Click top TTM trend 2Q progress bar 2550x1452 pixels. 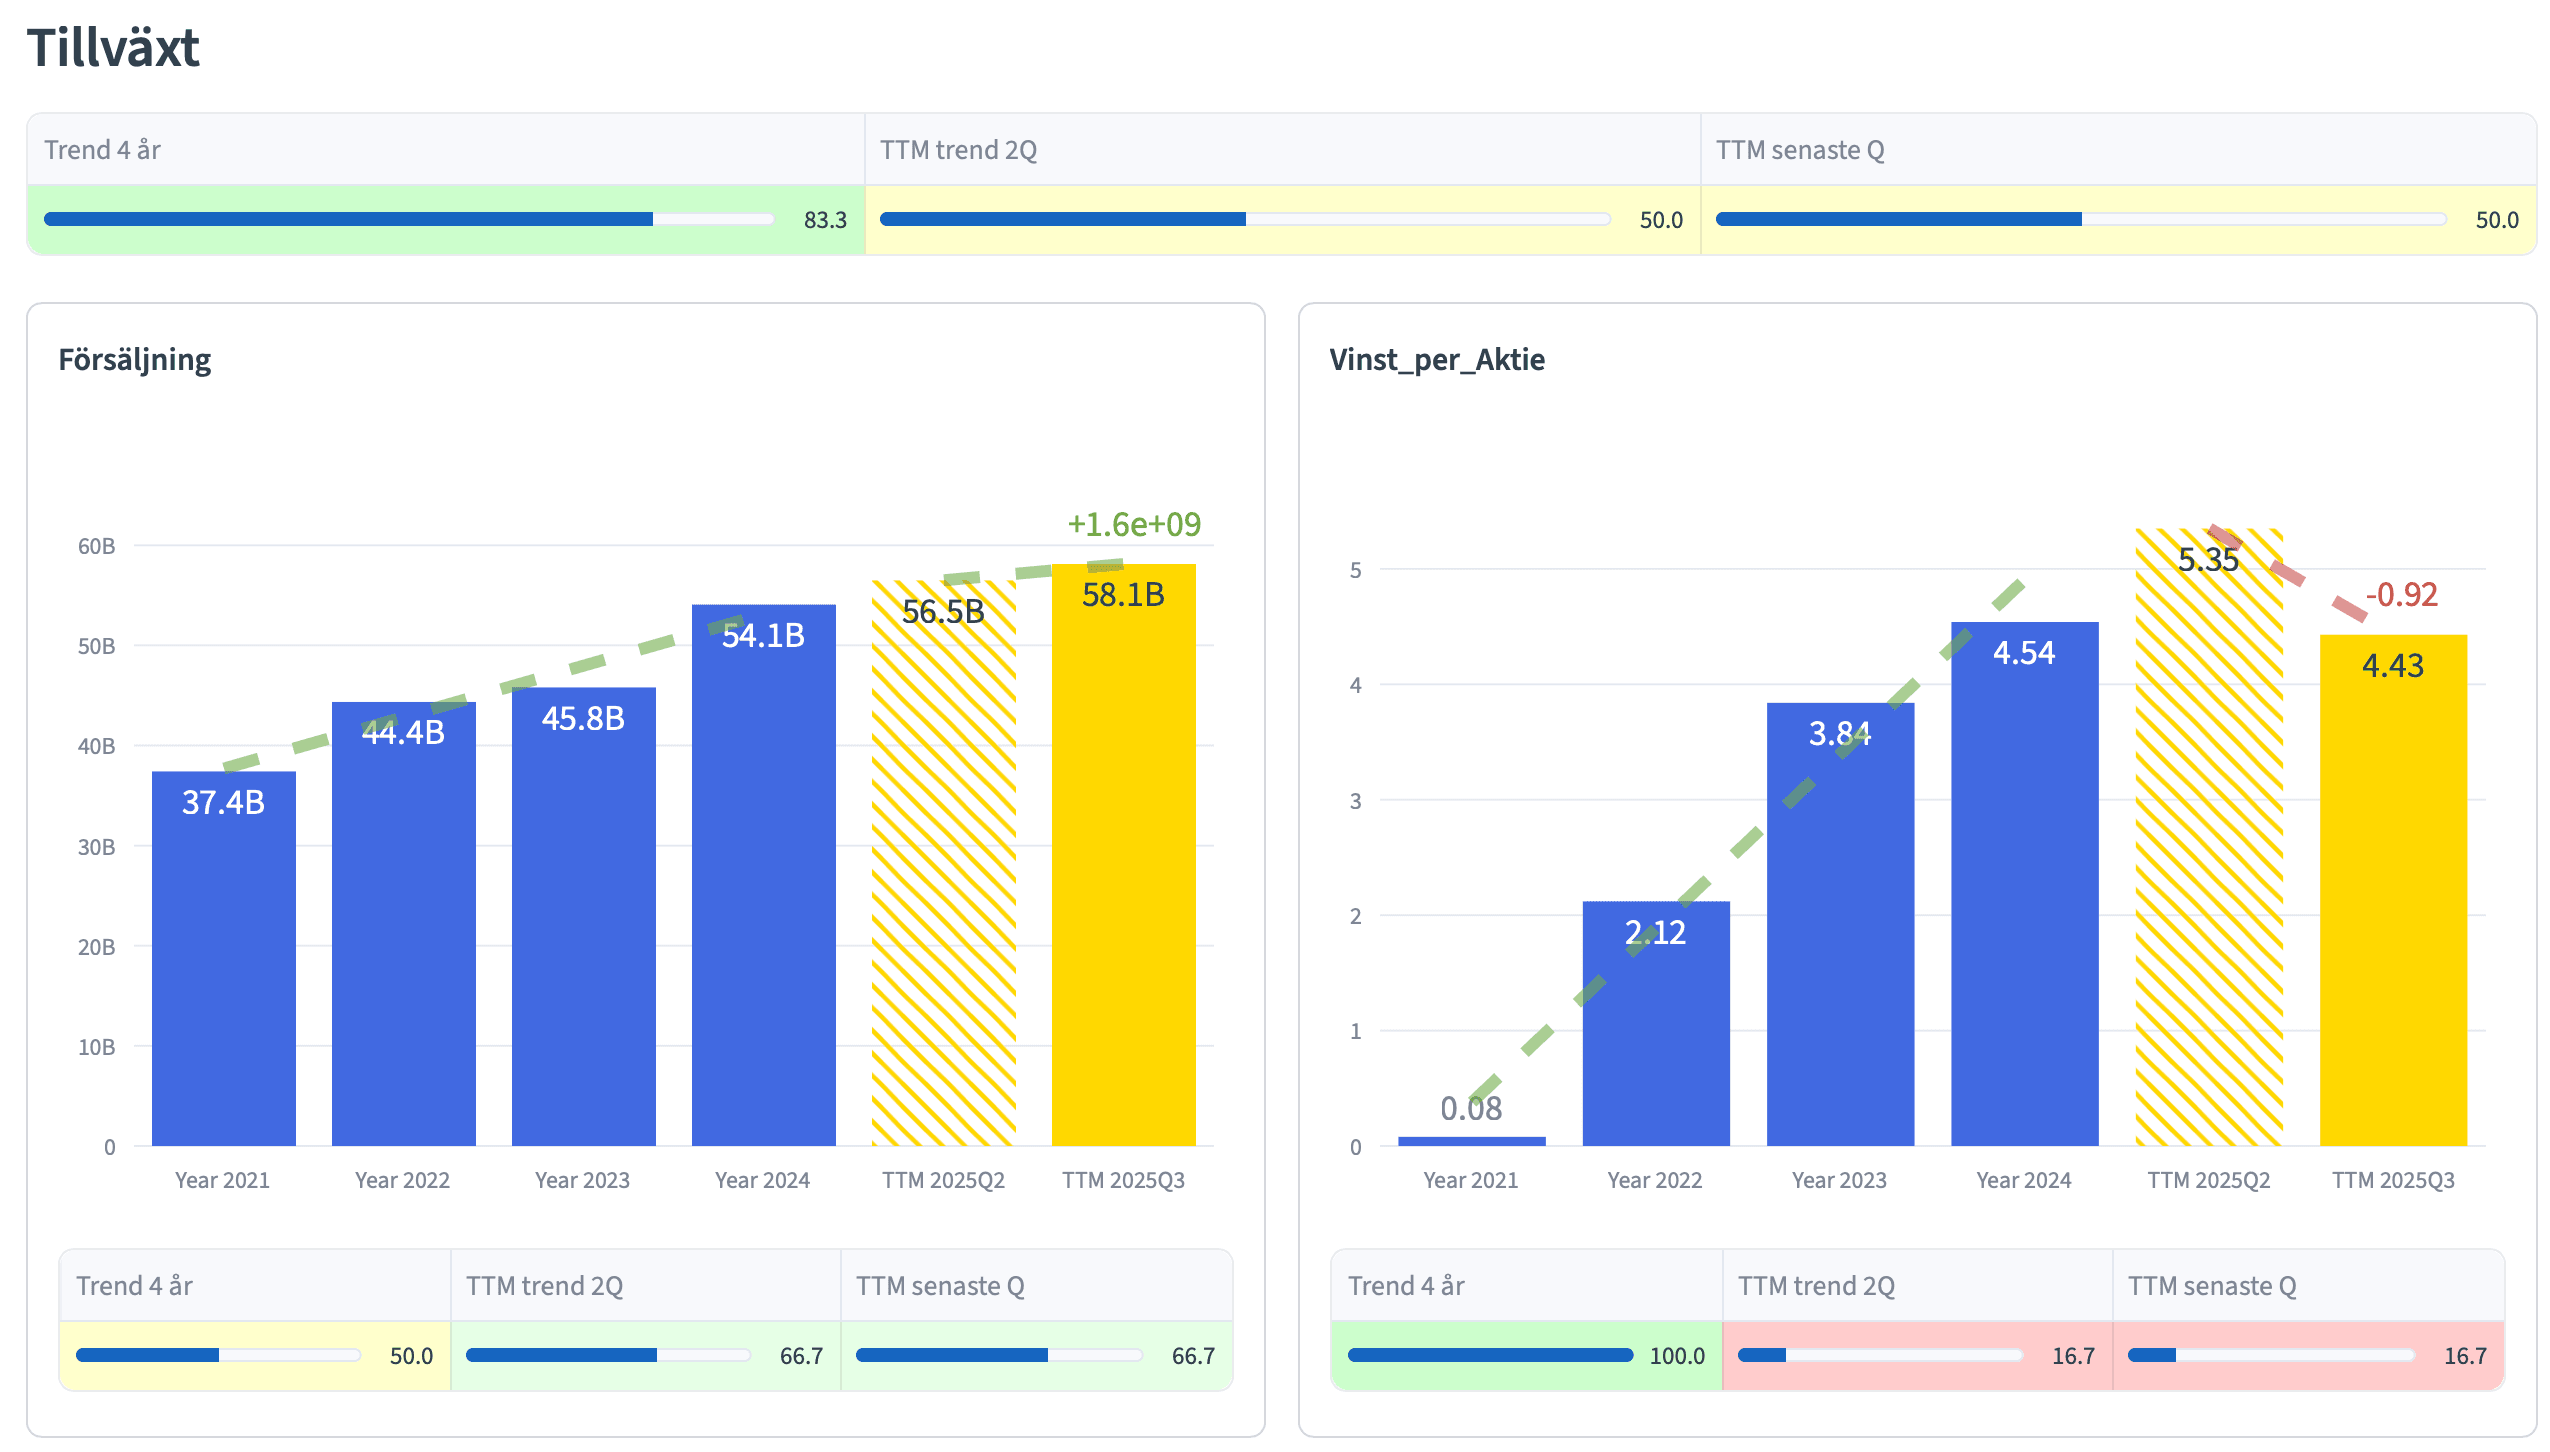coord(1244,219)
